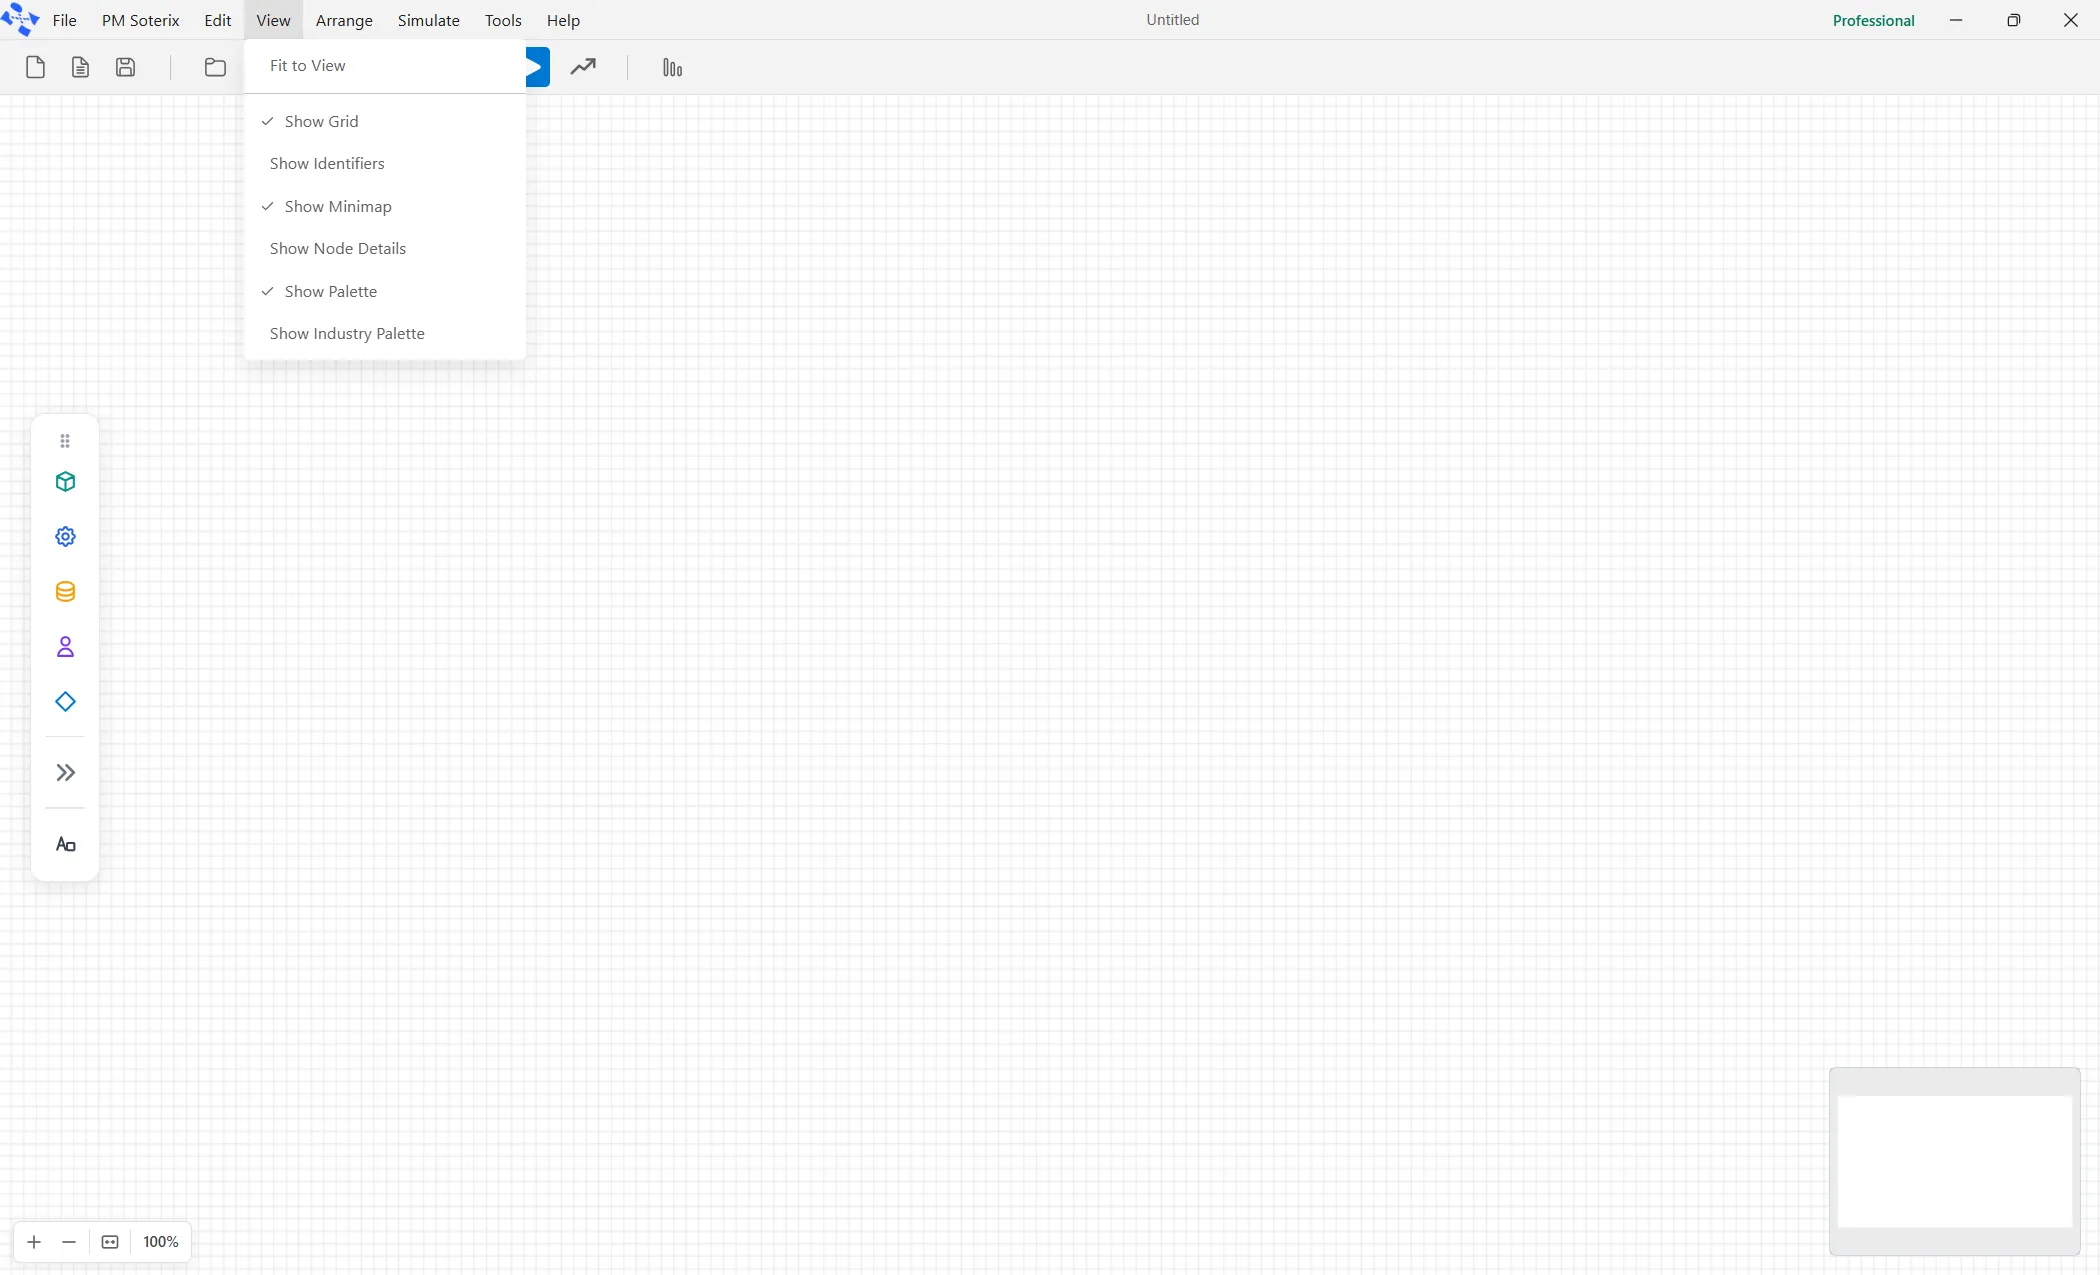Enable Show Identifiers option
The image size is (2100, 1275).
tap(385, 163)
